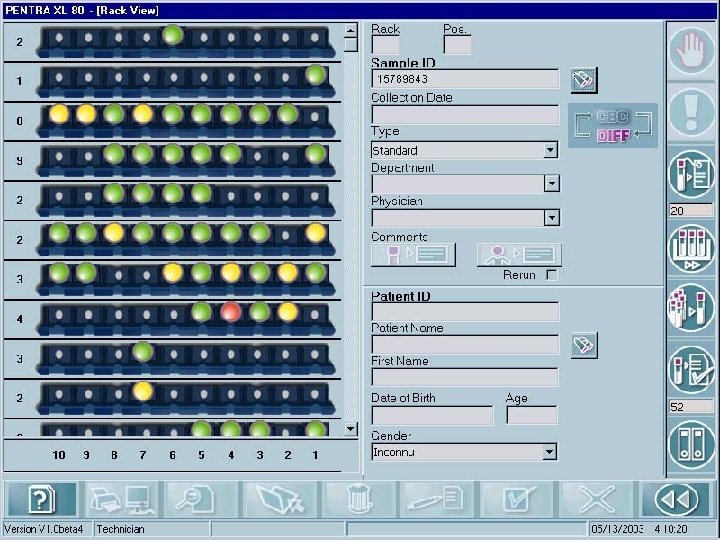Open the Type dropdown showing Standard

tap(550, 150)
